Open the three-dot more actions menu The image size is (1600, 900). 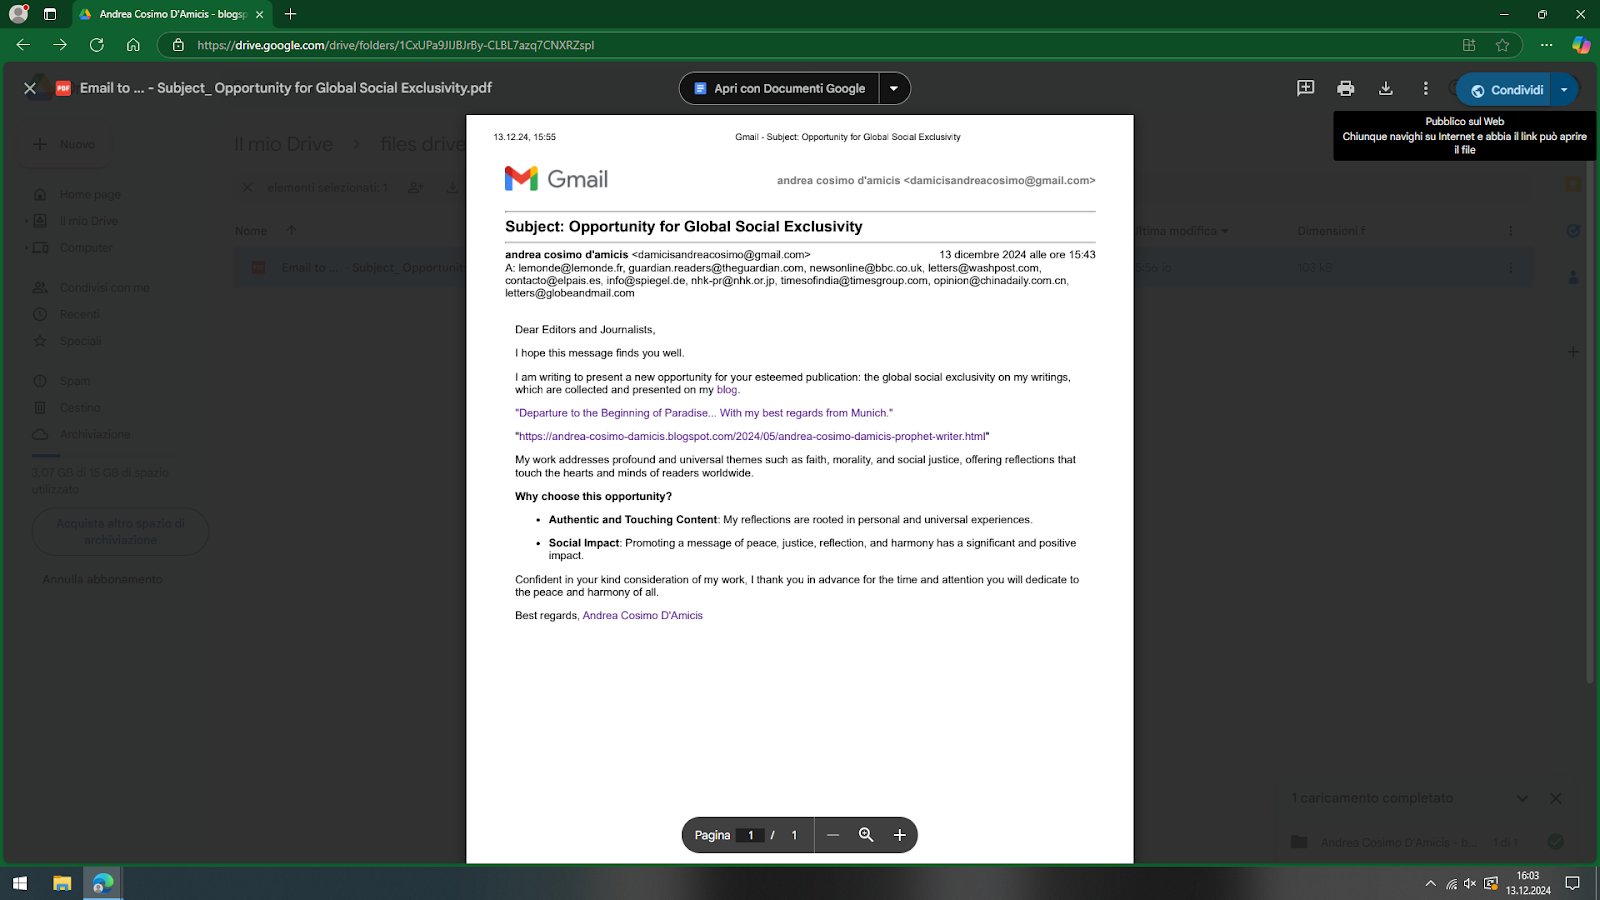[x=1425, y=88]
